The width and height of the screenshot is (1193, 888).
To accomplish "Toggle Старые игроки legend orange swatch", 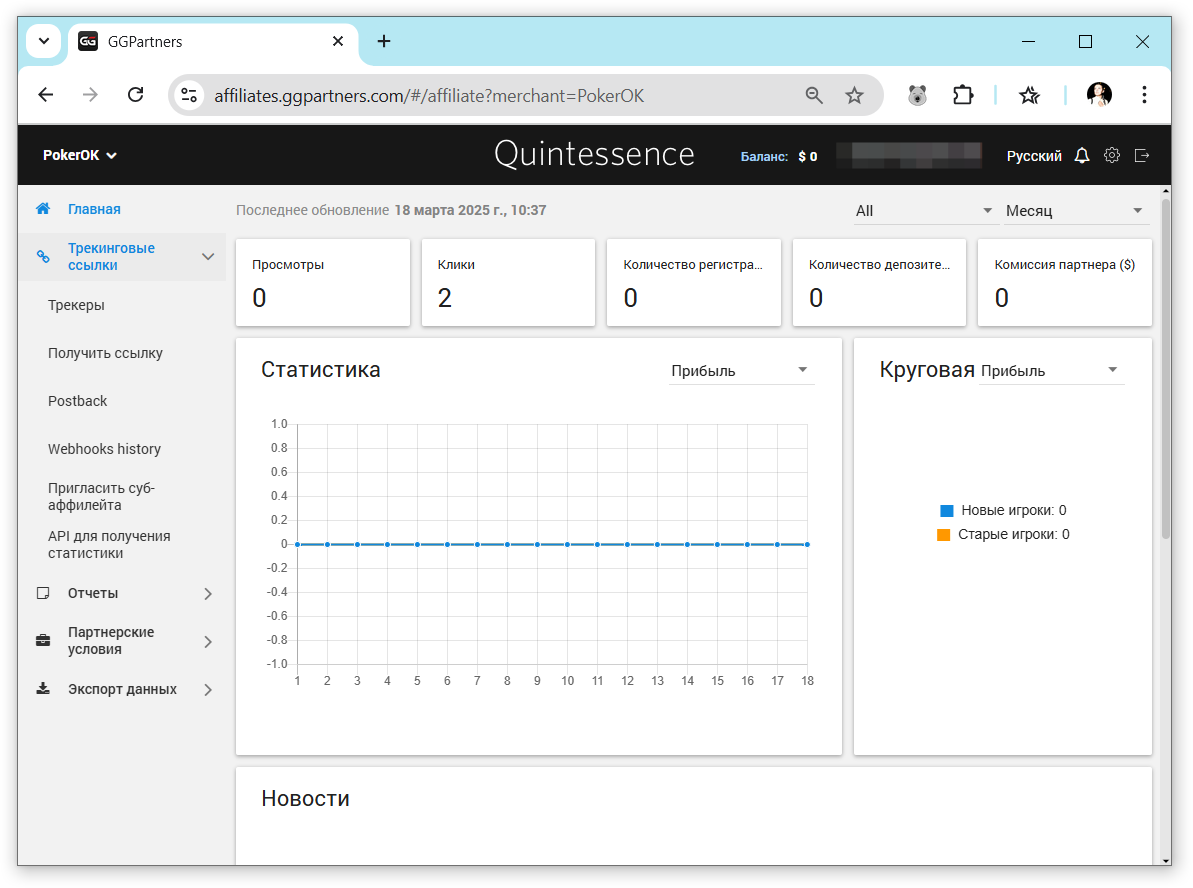I will tap(943, 535).
